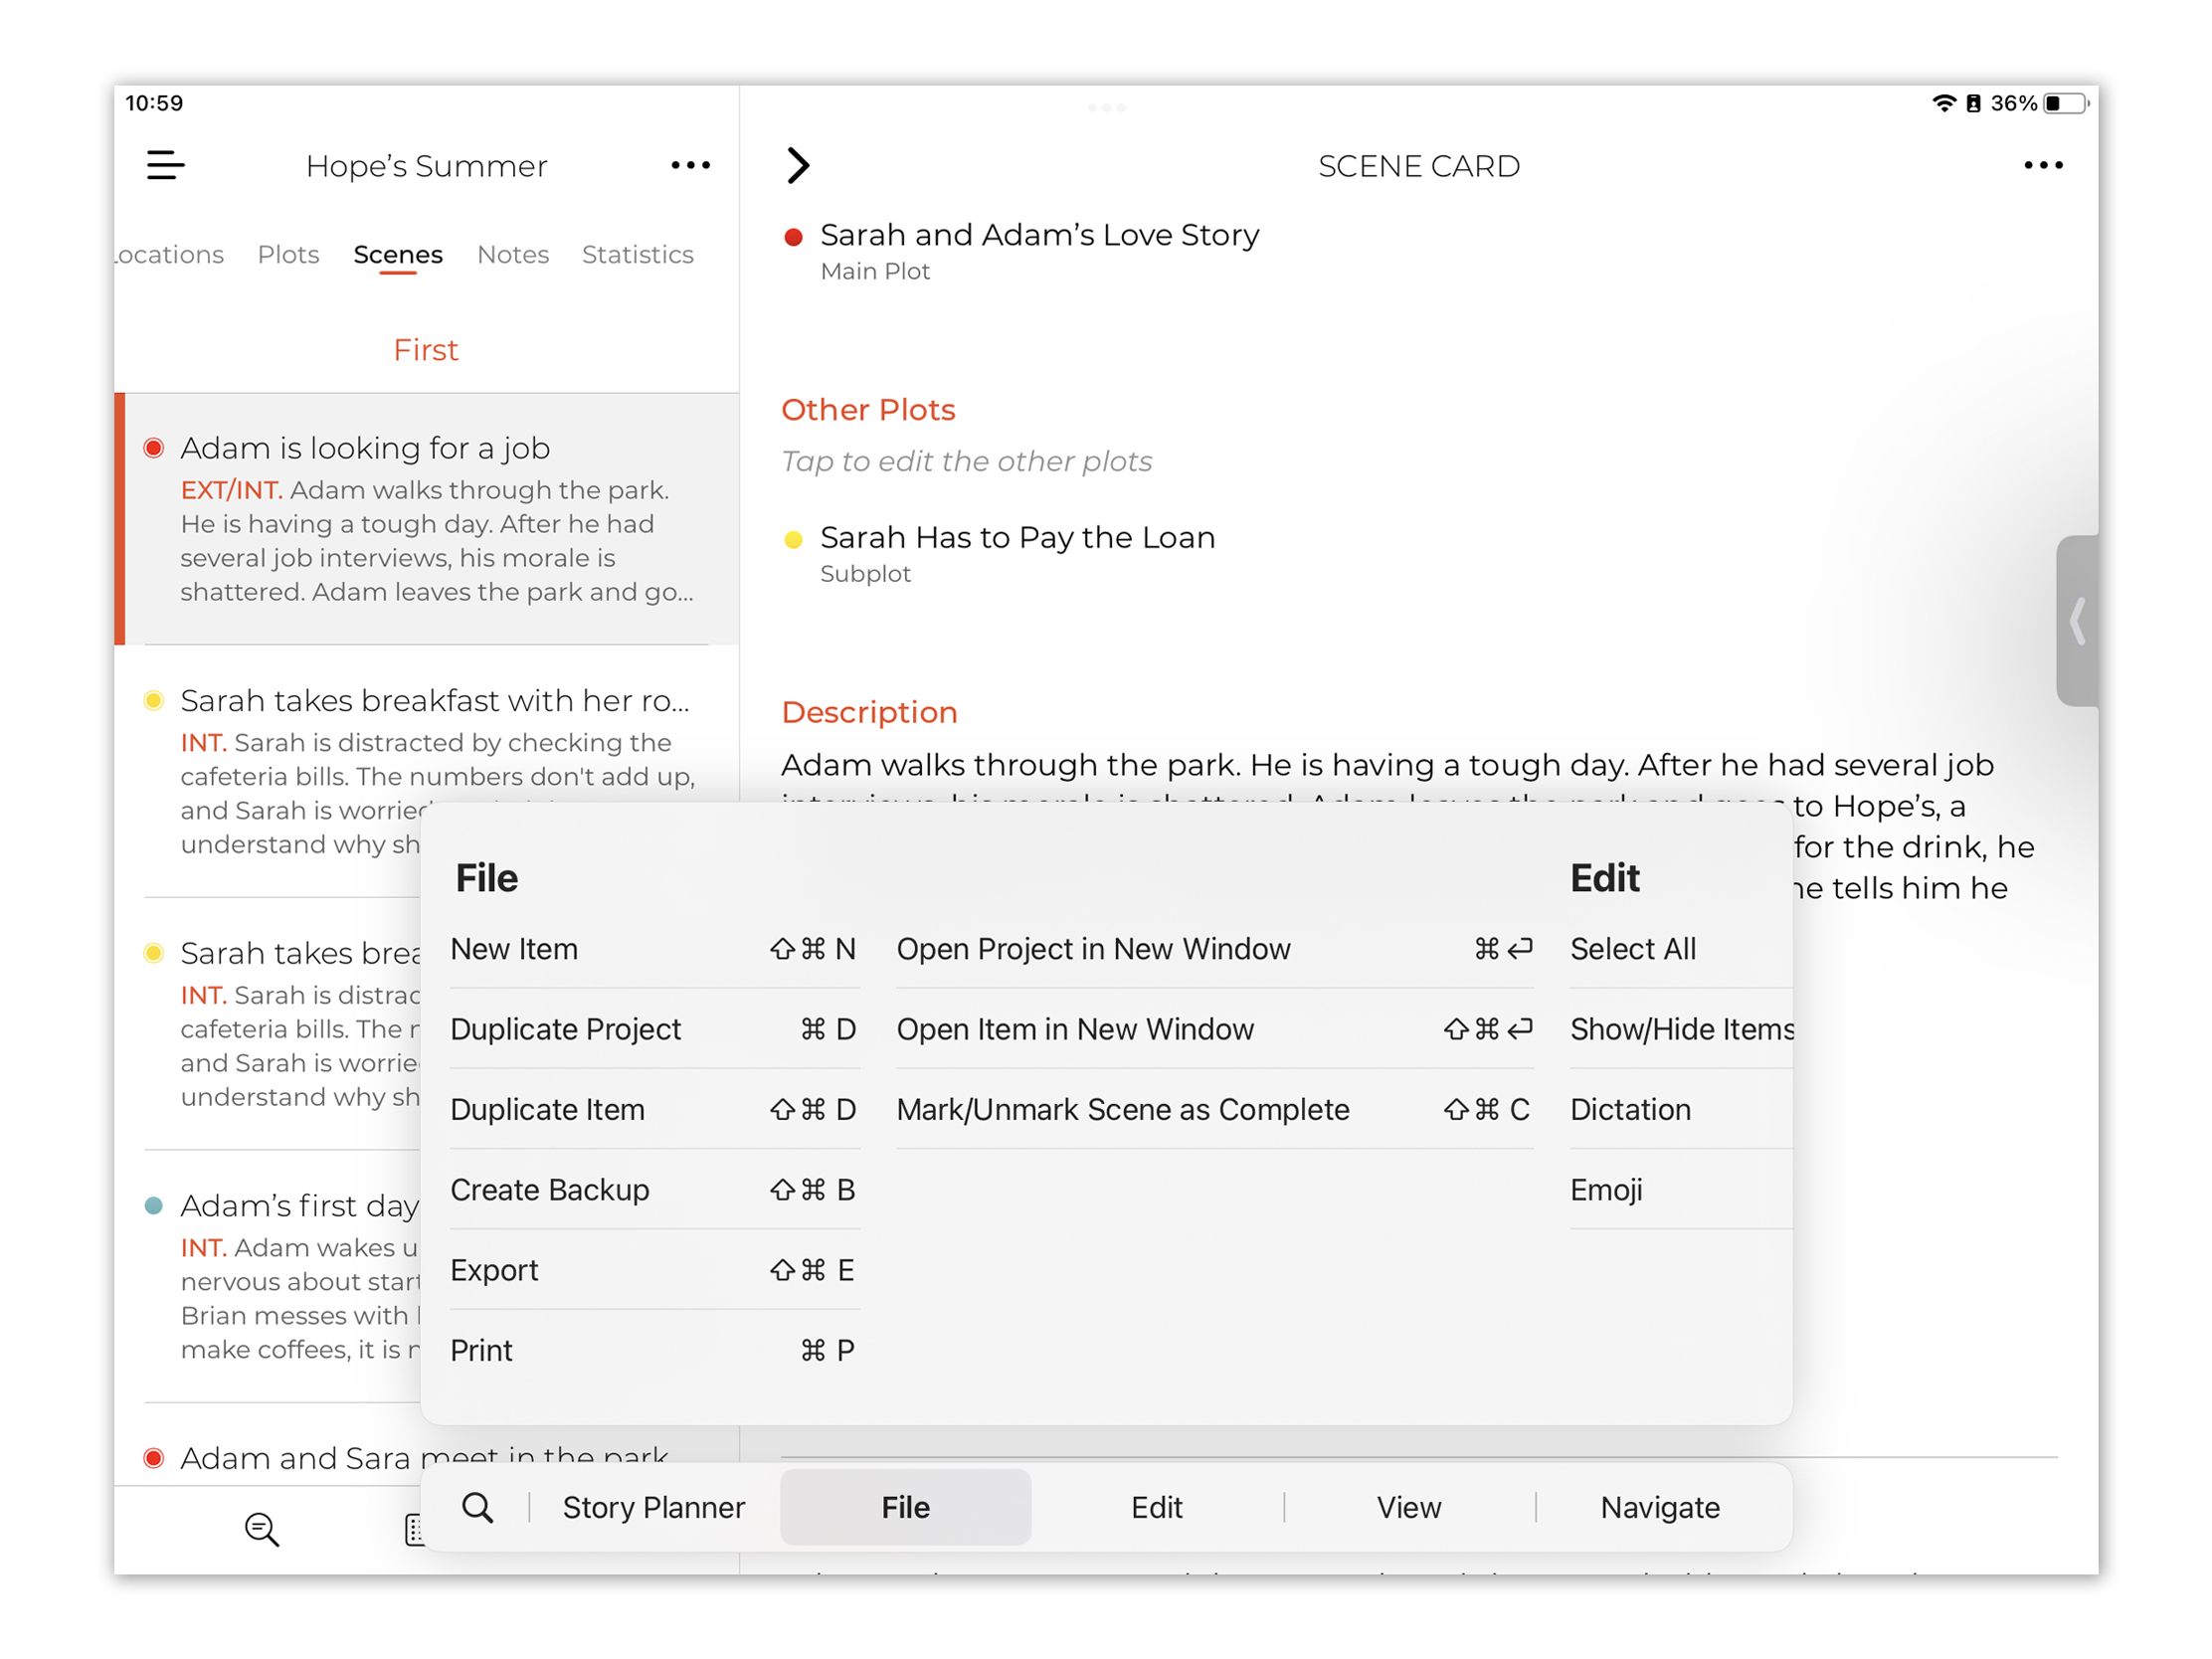
Task: Open scene 'Adam's first day'
Action: point(282,1276)
